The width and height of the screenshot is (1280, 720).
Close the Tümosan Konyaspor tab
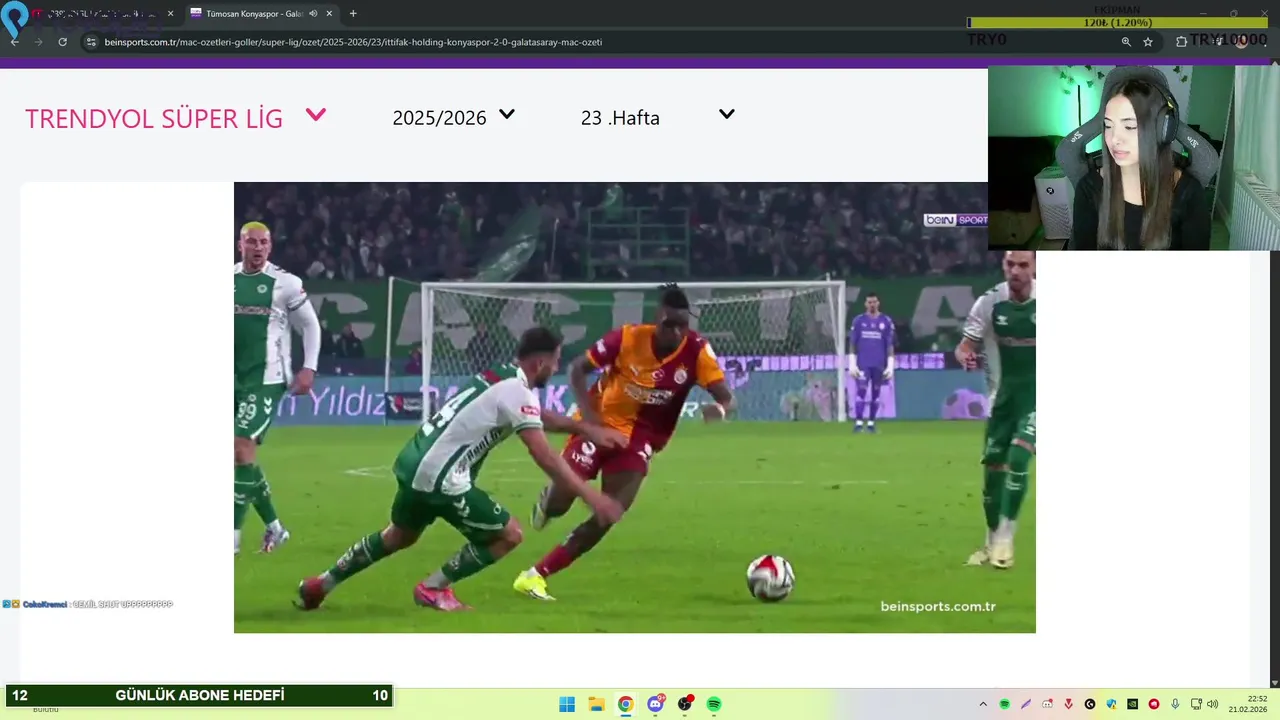(329, 14)
